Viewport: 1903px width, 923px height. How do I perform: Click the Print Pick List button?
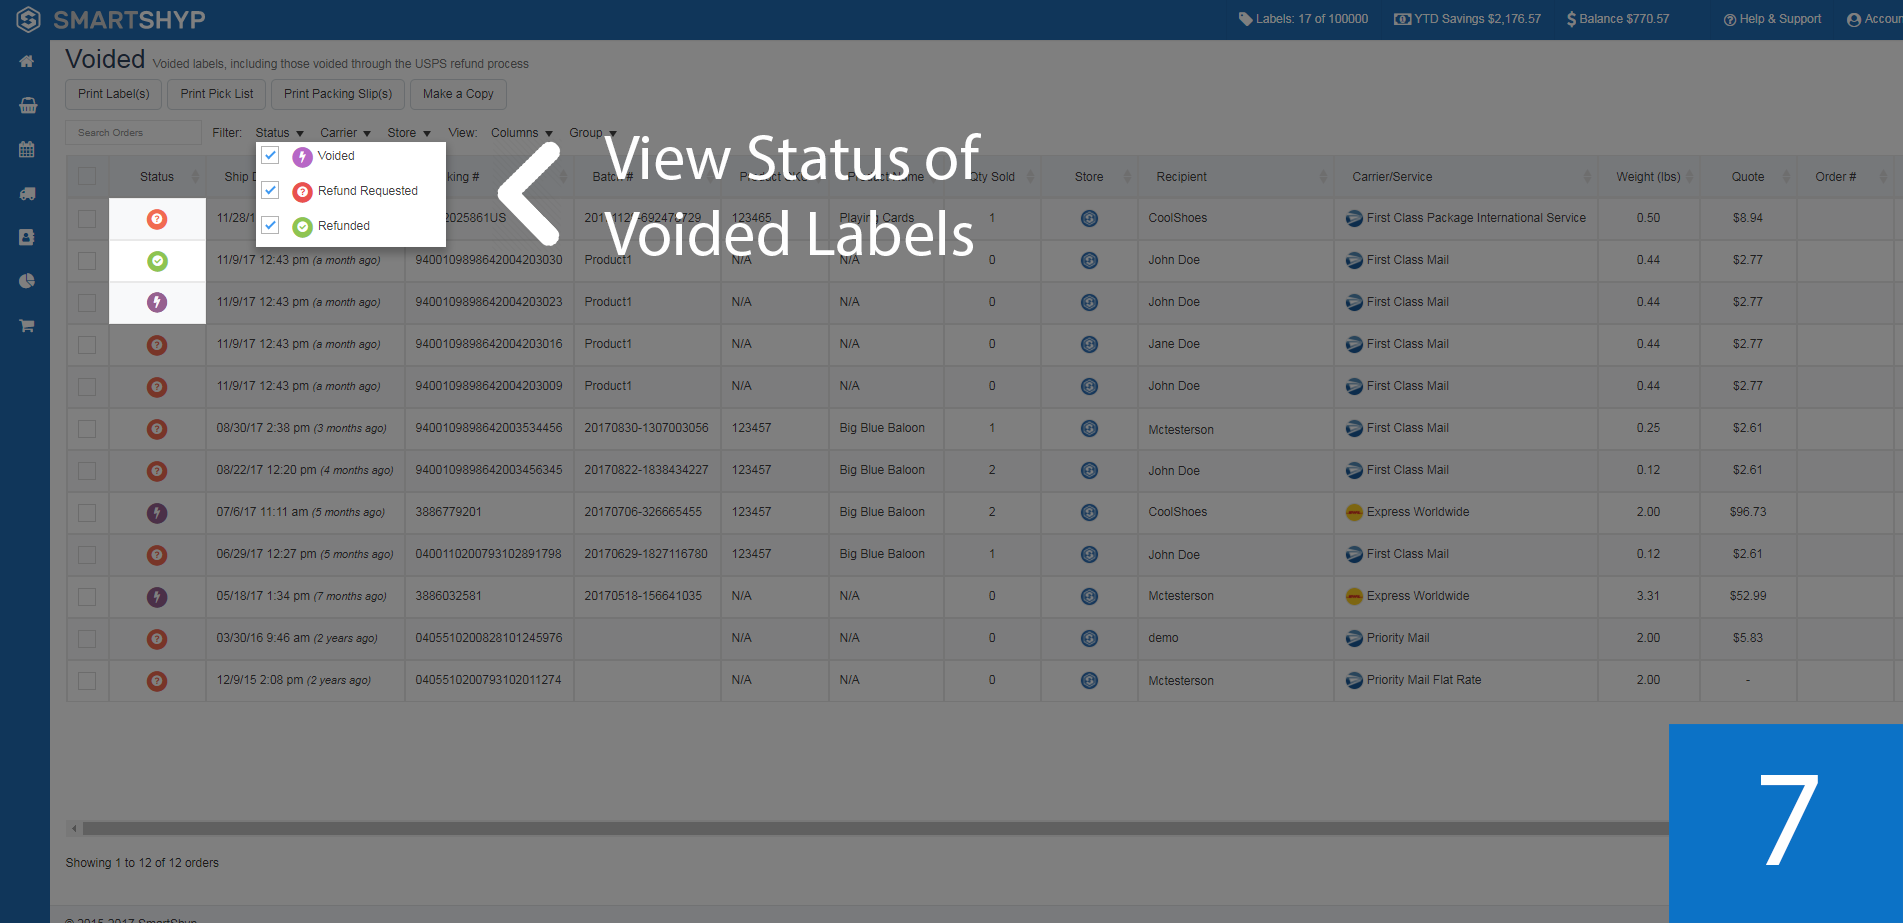tap(217, 94)
